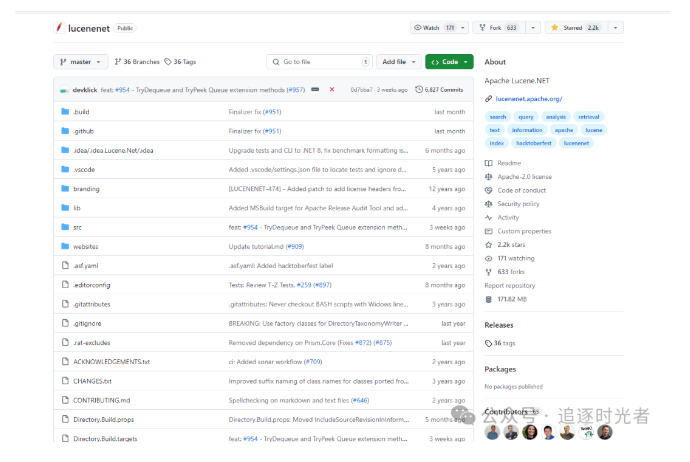Open the .build folder icon
Image resolution: width=690 pixels, height=462 pixels.
click(65, 111)
